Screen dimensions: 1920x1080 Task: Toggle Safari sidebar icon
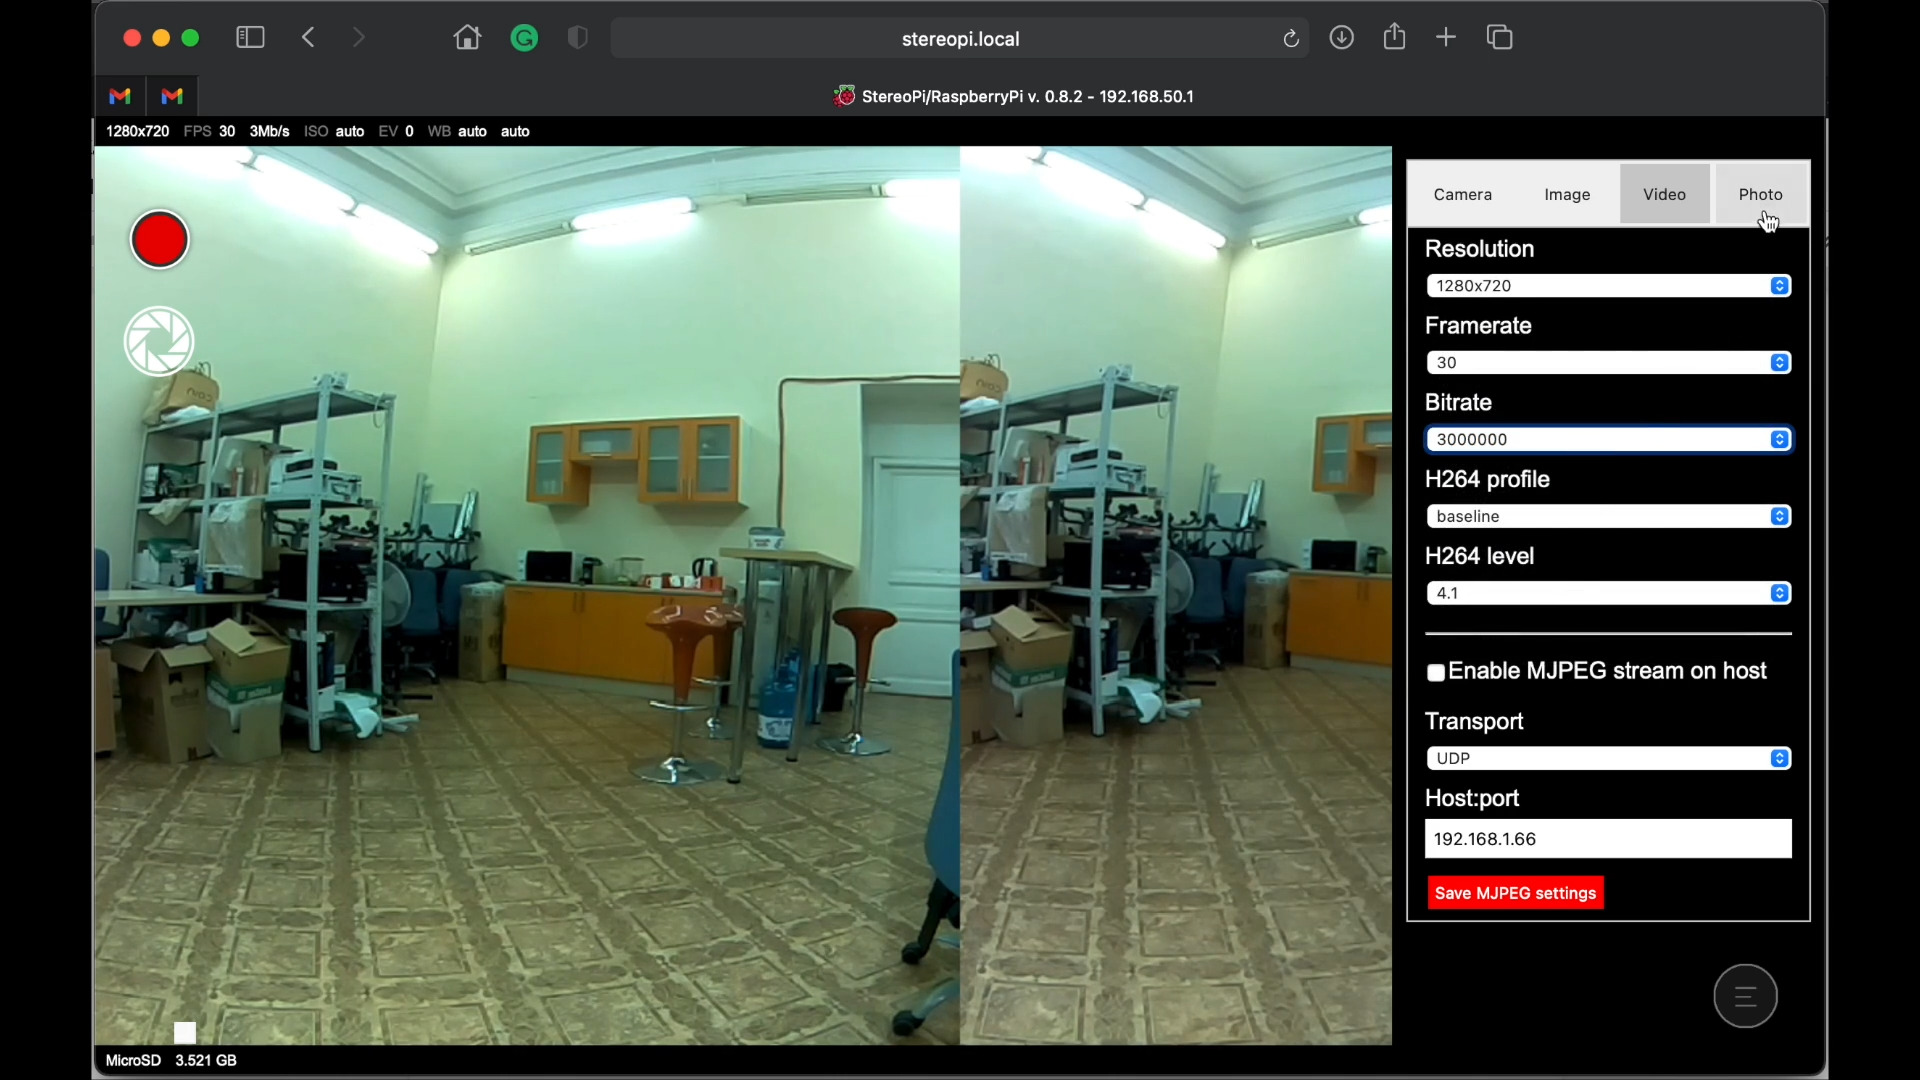point(250,38)
